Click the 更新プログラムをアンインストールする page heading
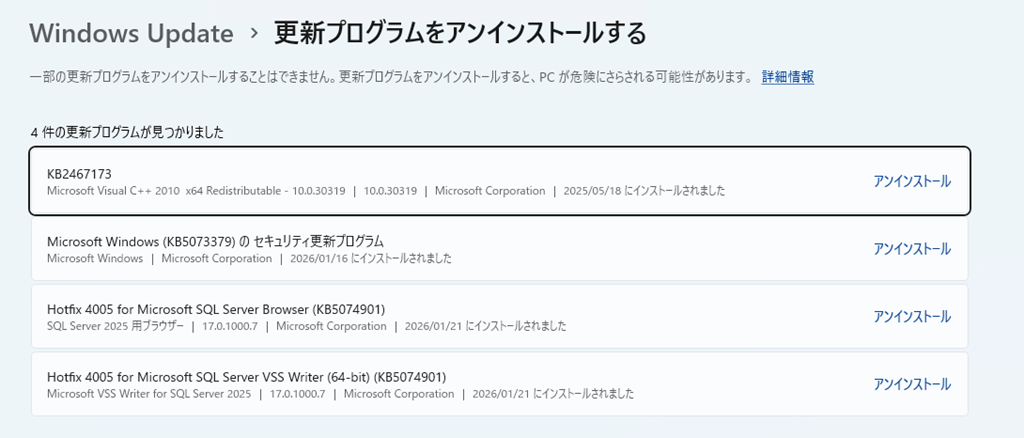Screen dimensions: 1024x438 pos(460,34)
